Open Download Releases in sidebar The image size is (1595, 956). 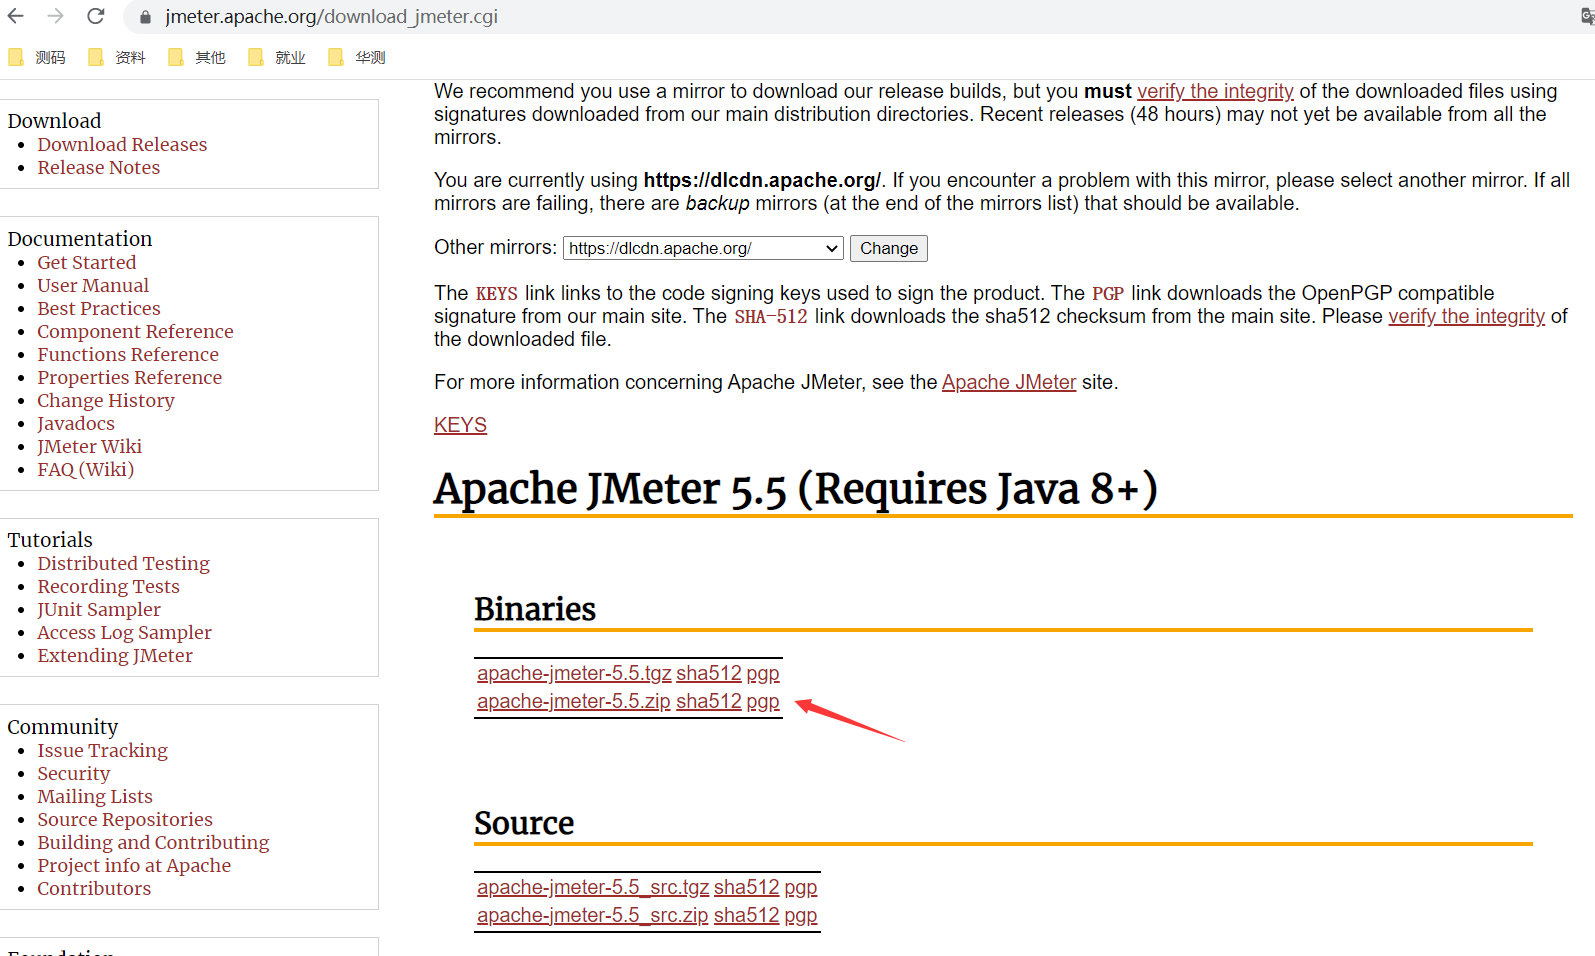[x=122, y=144]
